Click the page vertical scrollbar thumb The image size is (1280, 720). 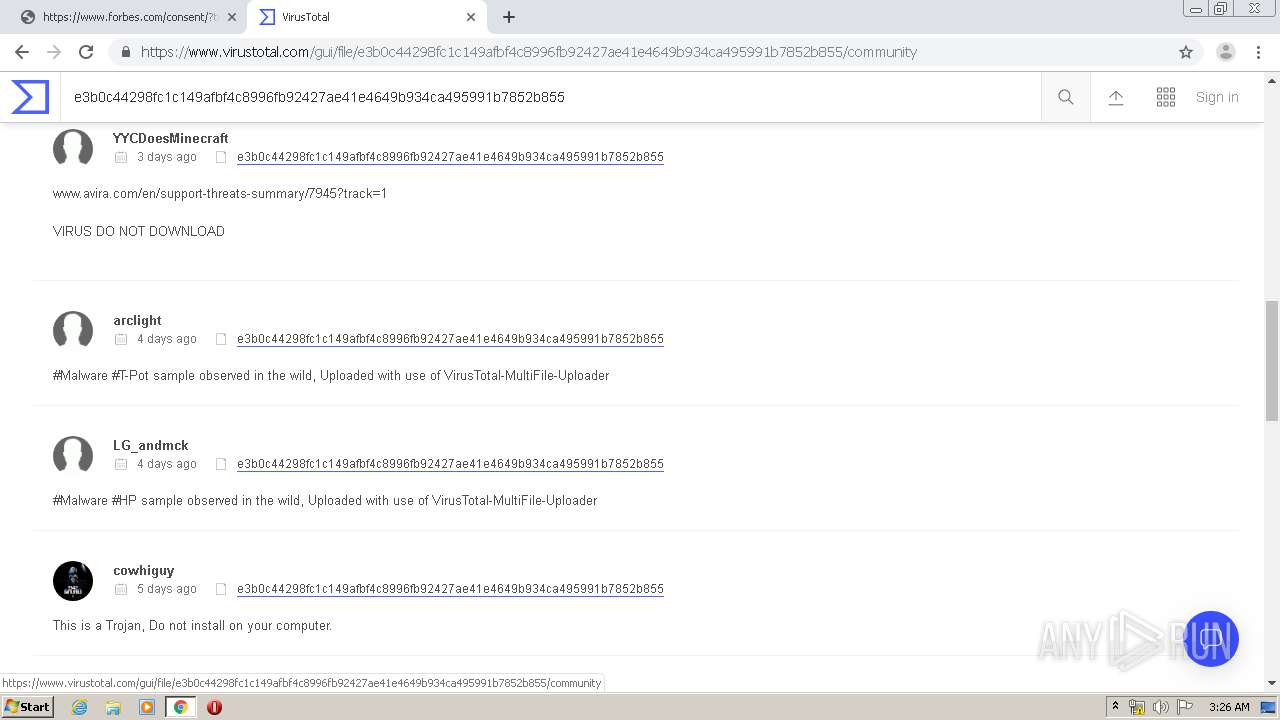point(1272,361)
